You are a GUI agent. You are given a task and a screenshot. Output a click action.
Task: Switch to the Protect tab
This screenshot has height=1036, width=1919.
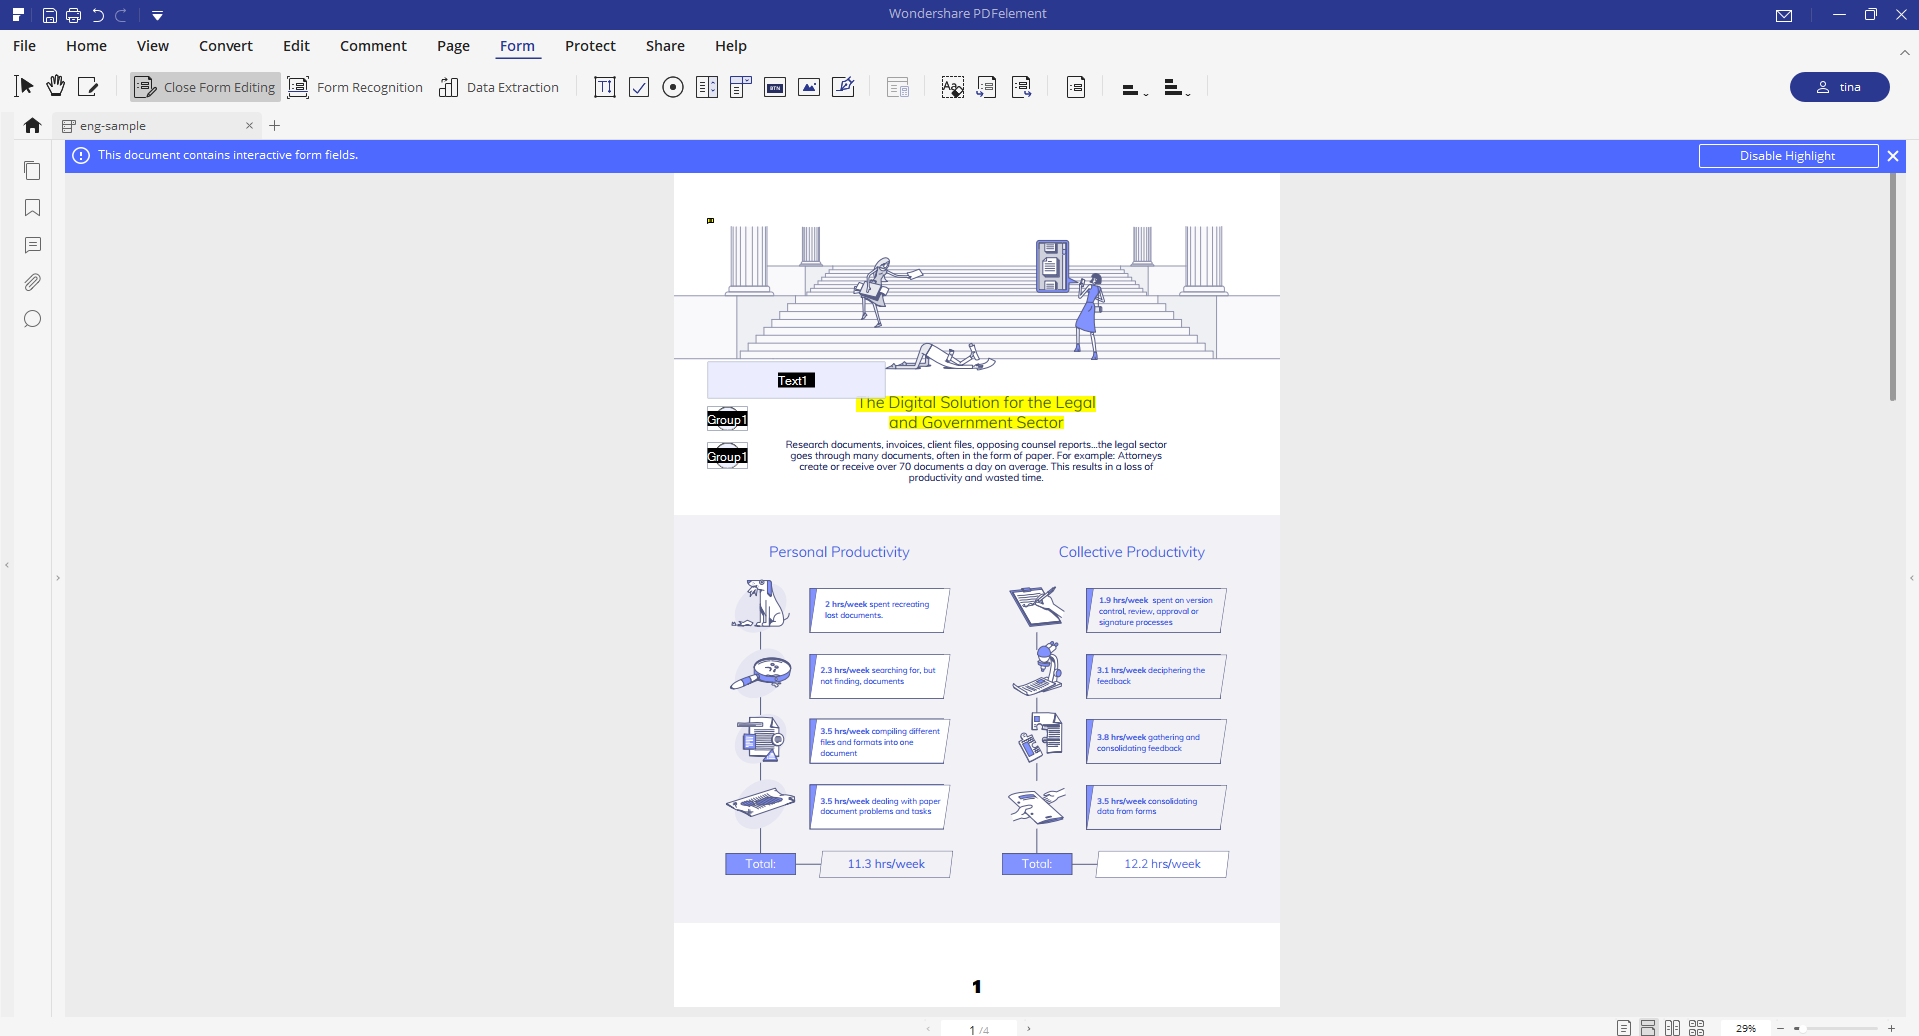[590, 46]
